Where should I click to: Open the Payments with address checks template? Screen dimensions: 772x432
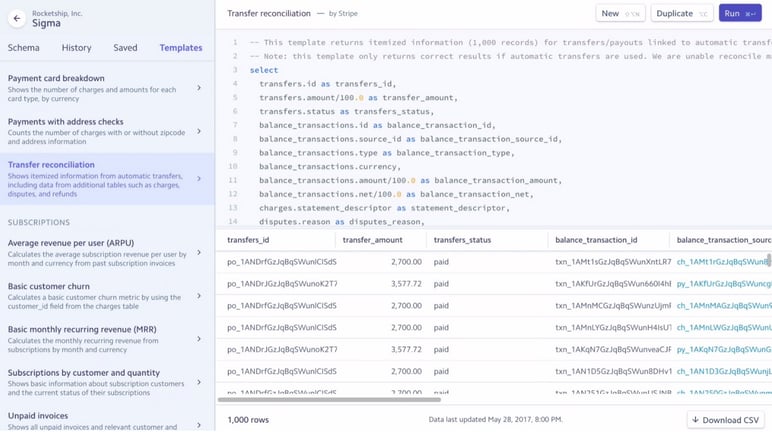pyautogui.click(x=107, y=131)
